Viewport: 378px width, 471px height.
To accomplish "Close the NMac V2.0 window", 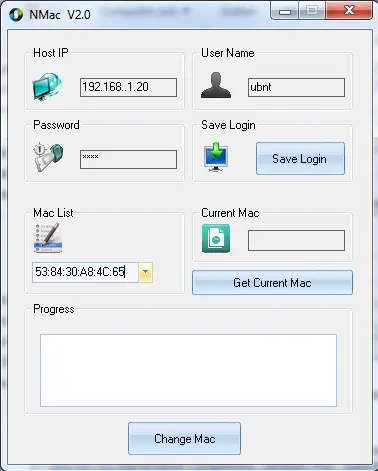I will 349,11.
